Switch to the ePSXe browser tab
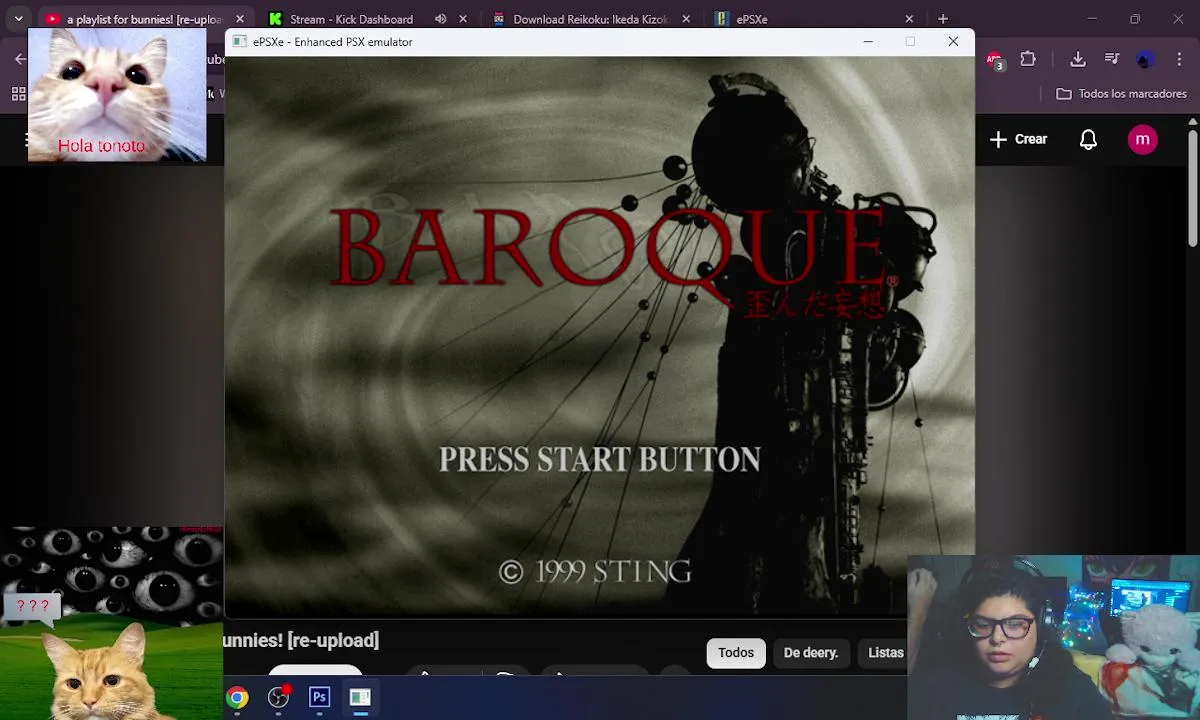The height and width of the screenshot is (720, 1200). (x=752, y=19)
